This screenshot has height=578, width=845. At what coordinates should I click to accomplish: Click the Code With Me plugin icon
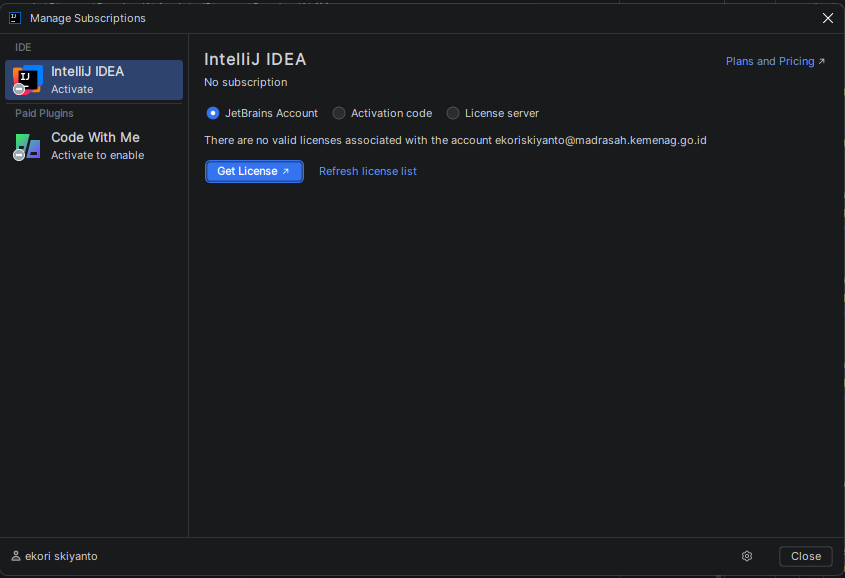click(27, 147)
